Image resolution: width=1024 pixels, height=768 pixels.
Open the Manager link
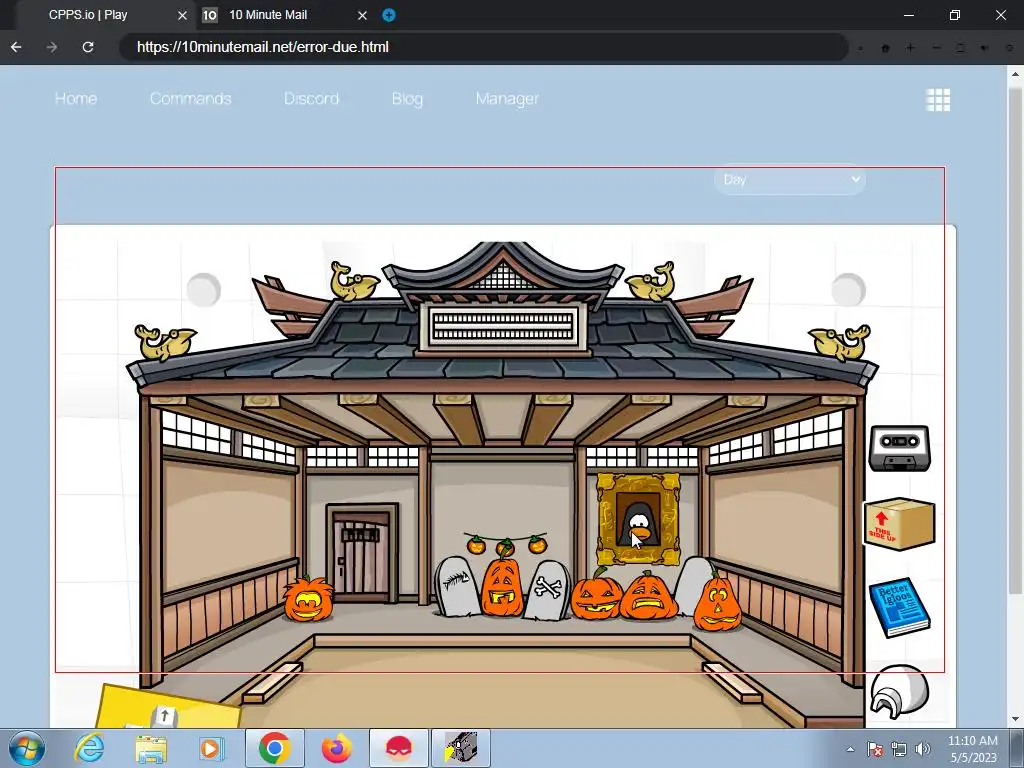(x=507, y=99)
